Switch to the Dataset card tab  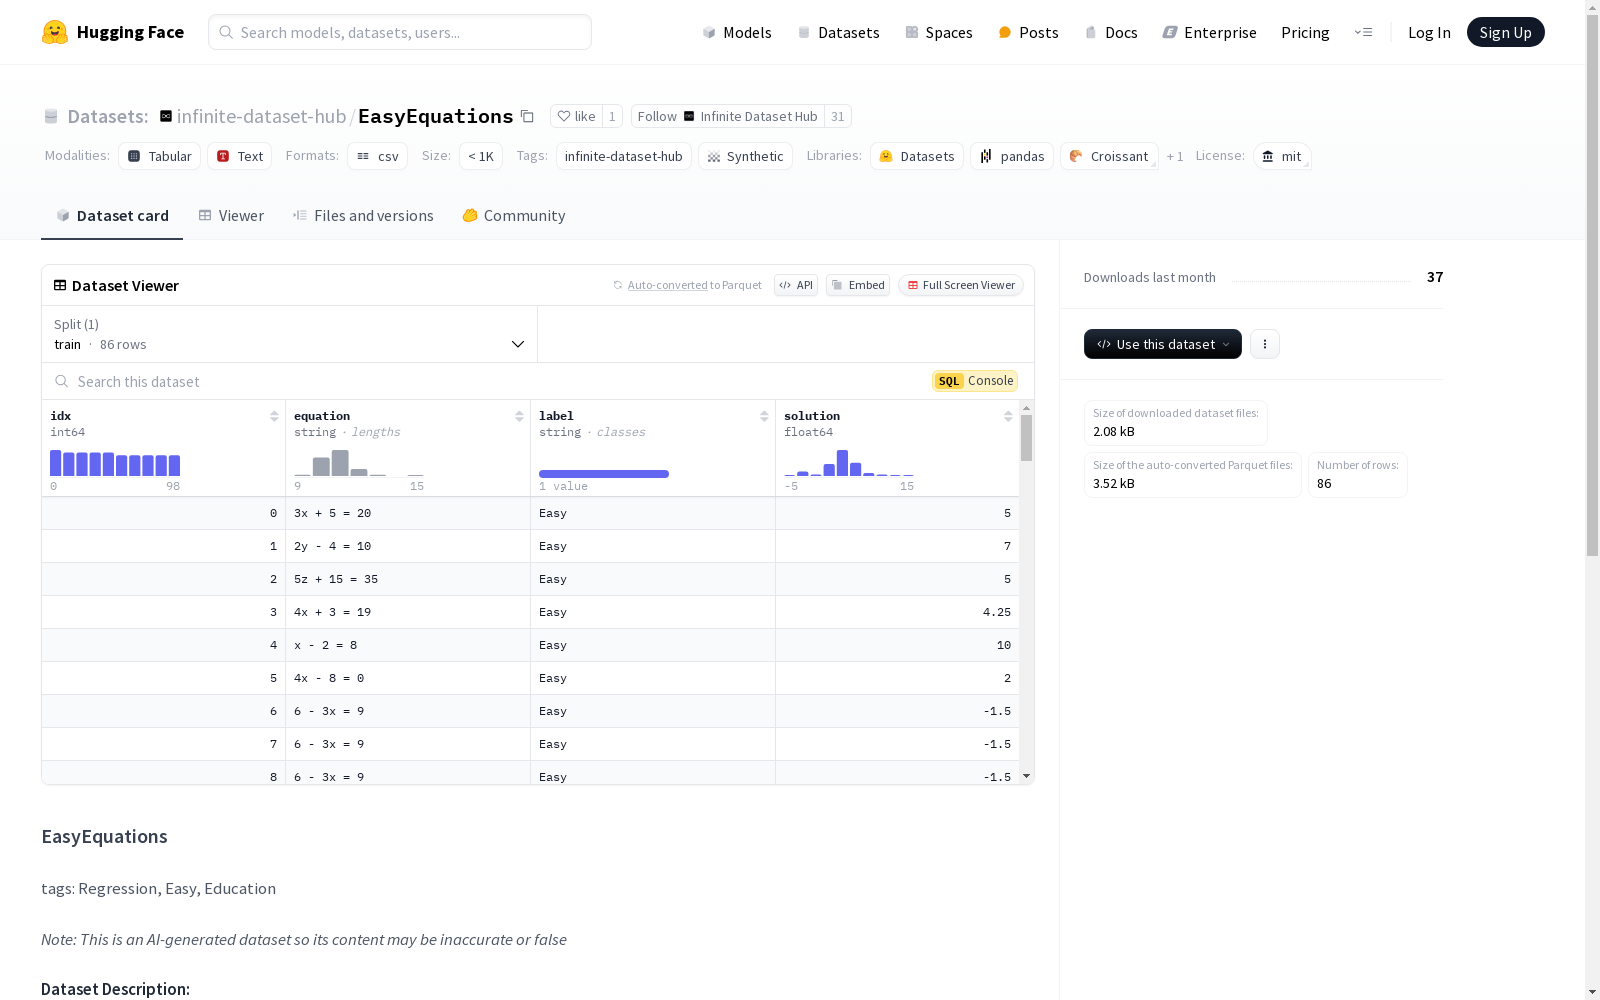(x=112, y=216)
